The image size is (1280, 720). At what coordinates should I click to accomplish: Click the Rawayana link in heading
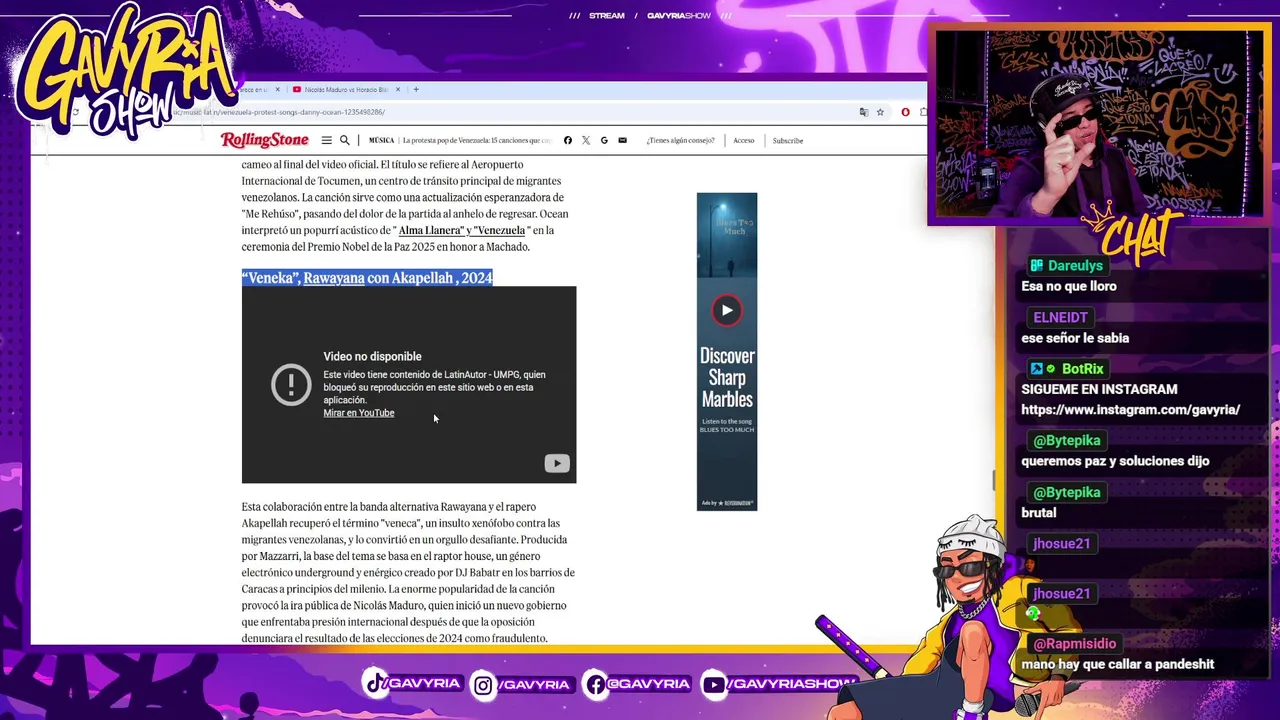point(334,278)
